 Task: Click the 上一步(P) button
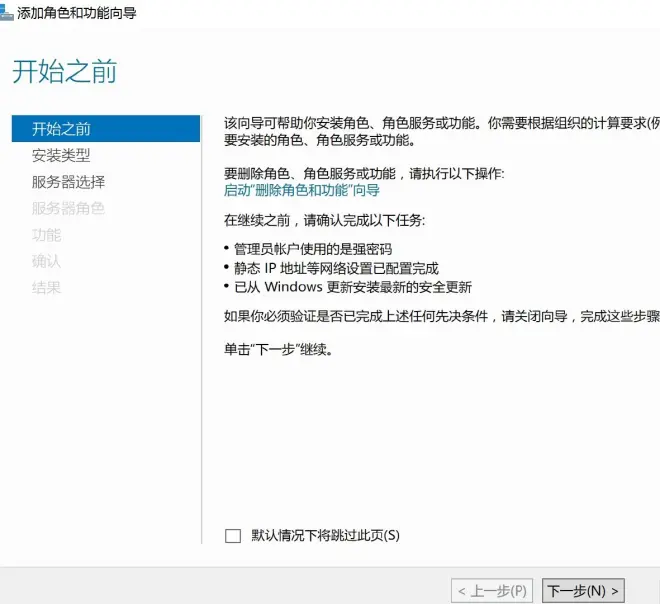click(x=492, y=591)
